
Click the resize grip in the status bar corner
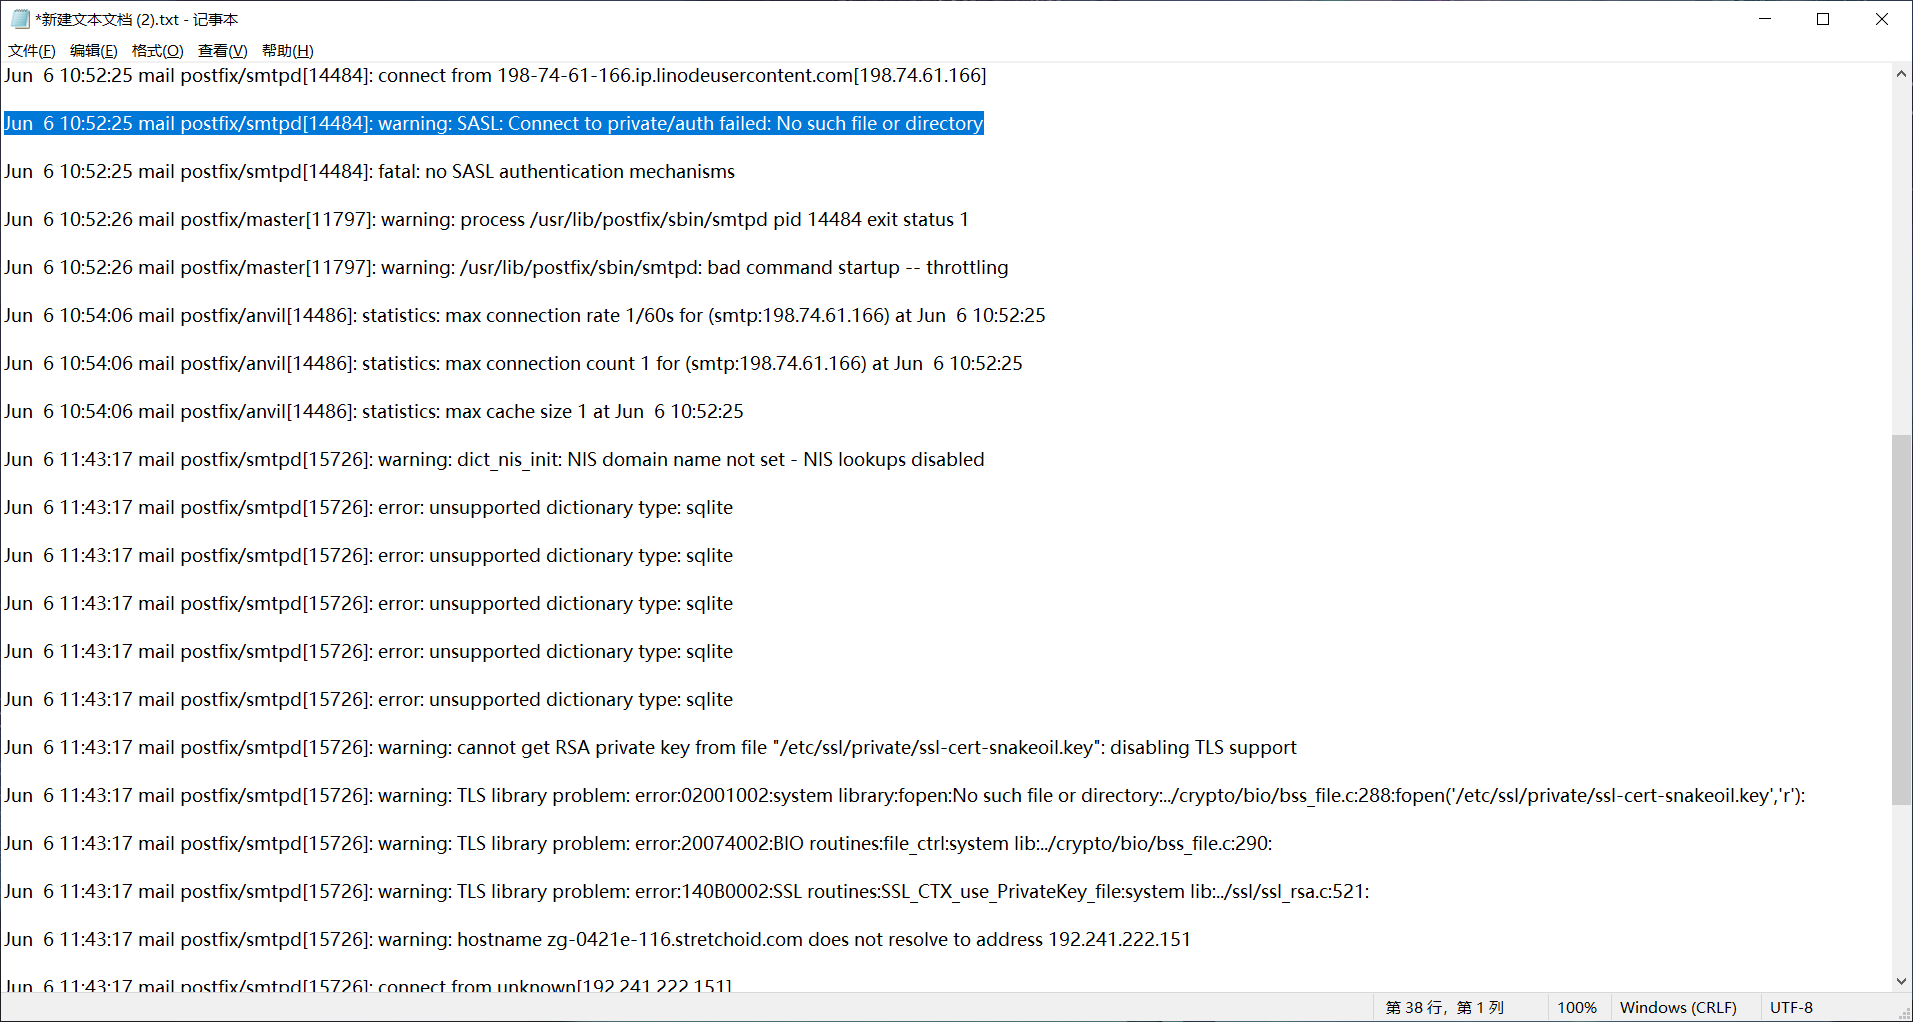(x=1903, y=1012)
